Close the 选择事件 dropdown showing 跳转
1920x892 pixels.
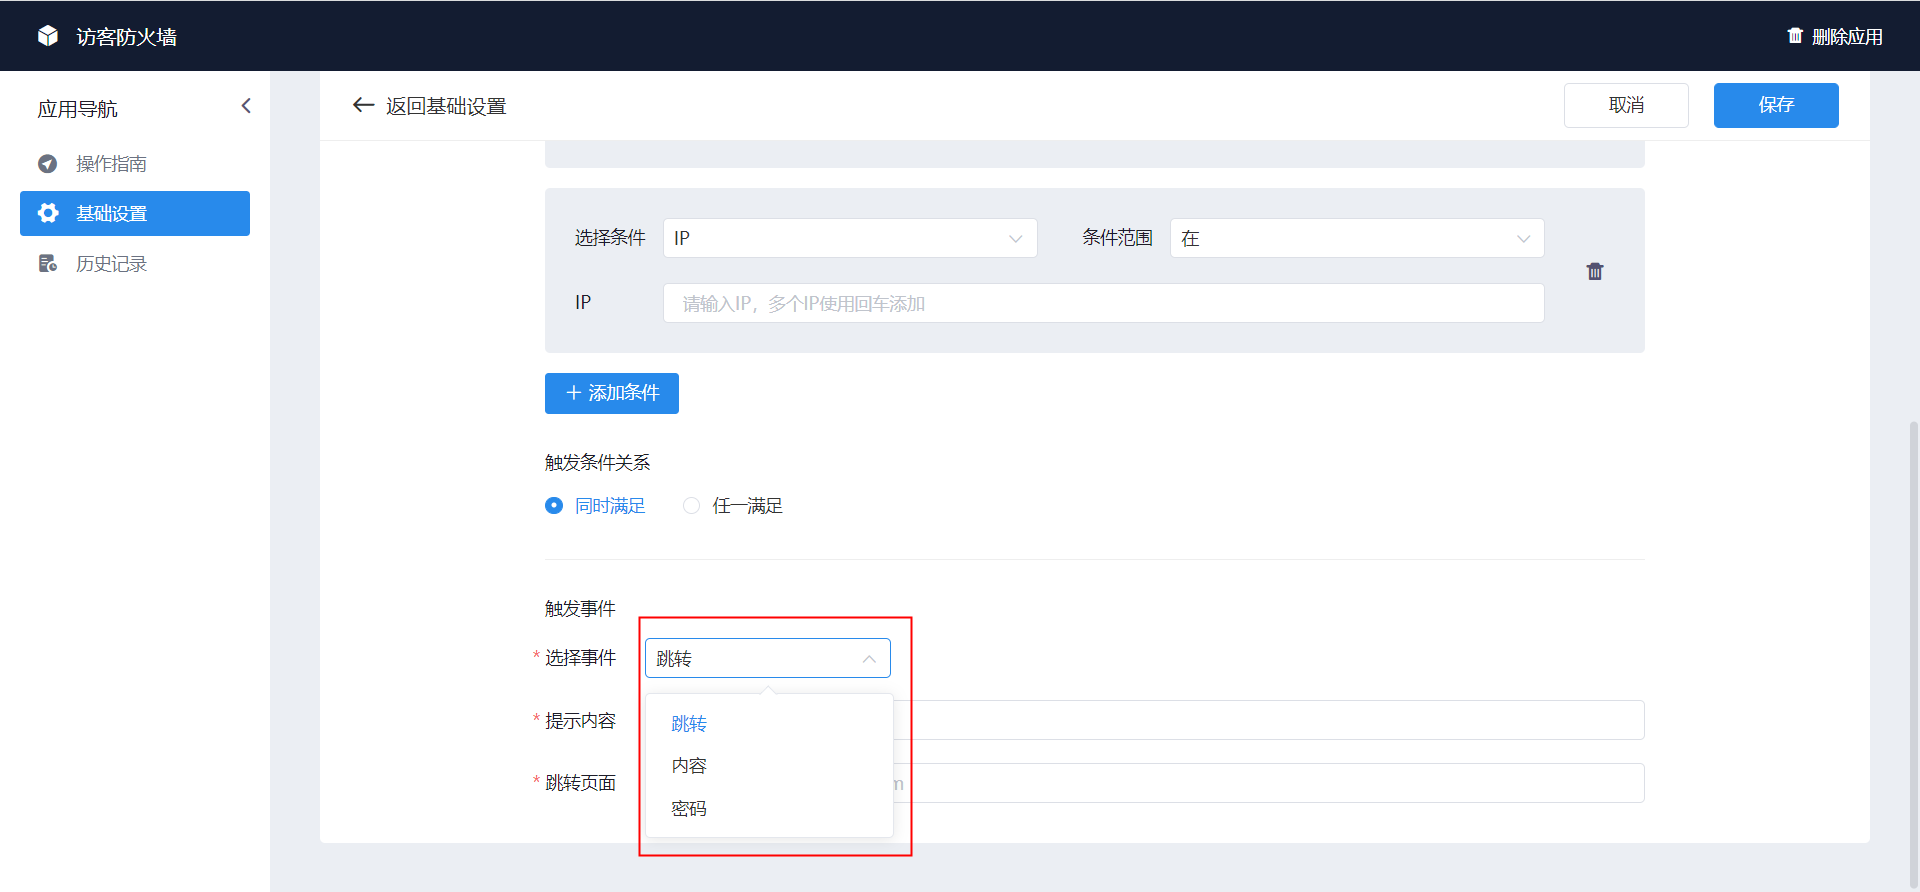point(768,658)
